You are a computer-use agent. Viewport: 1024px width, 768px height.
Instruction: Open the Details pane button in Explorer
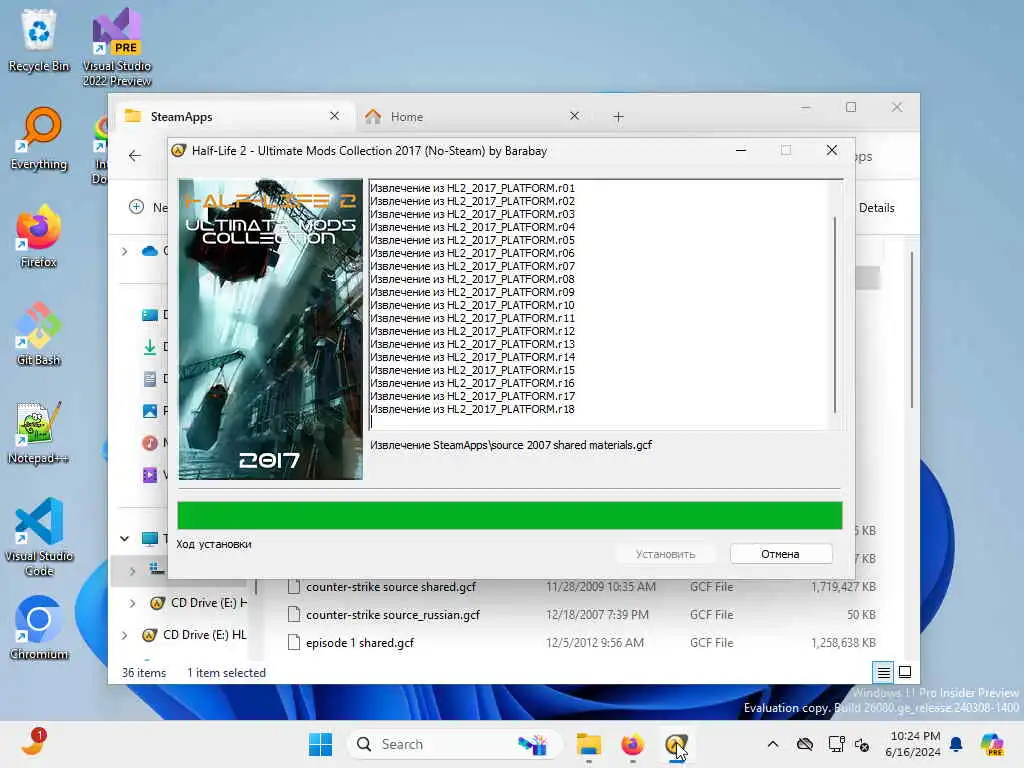(876, 208)
